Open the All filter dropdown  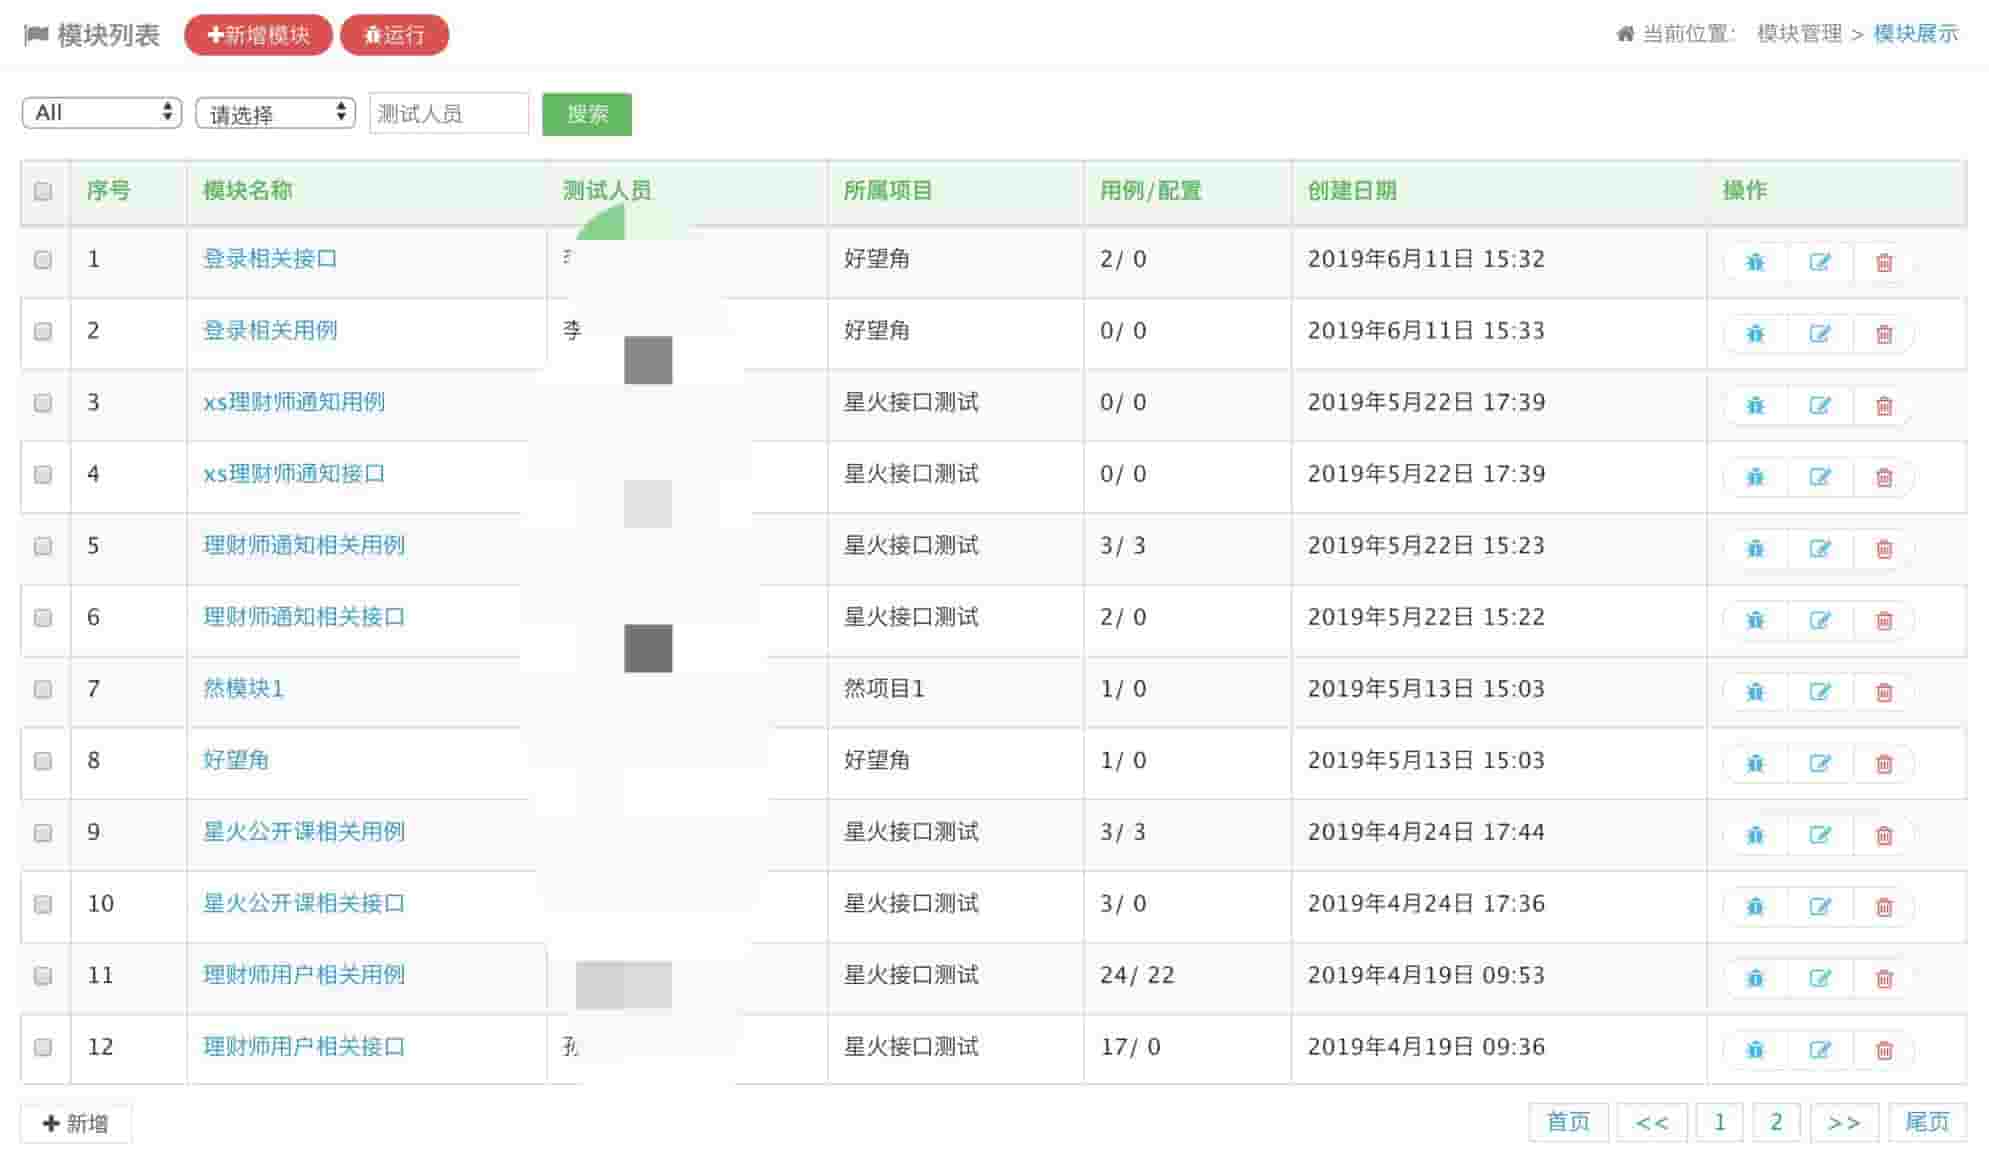pyautogui.click(x=101, y=113)
